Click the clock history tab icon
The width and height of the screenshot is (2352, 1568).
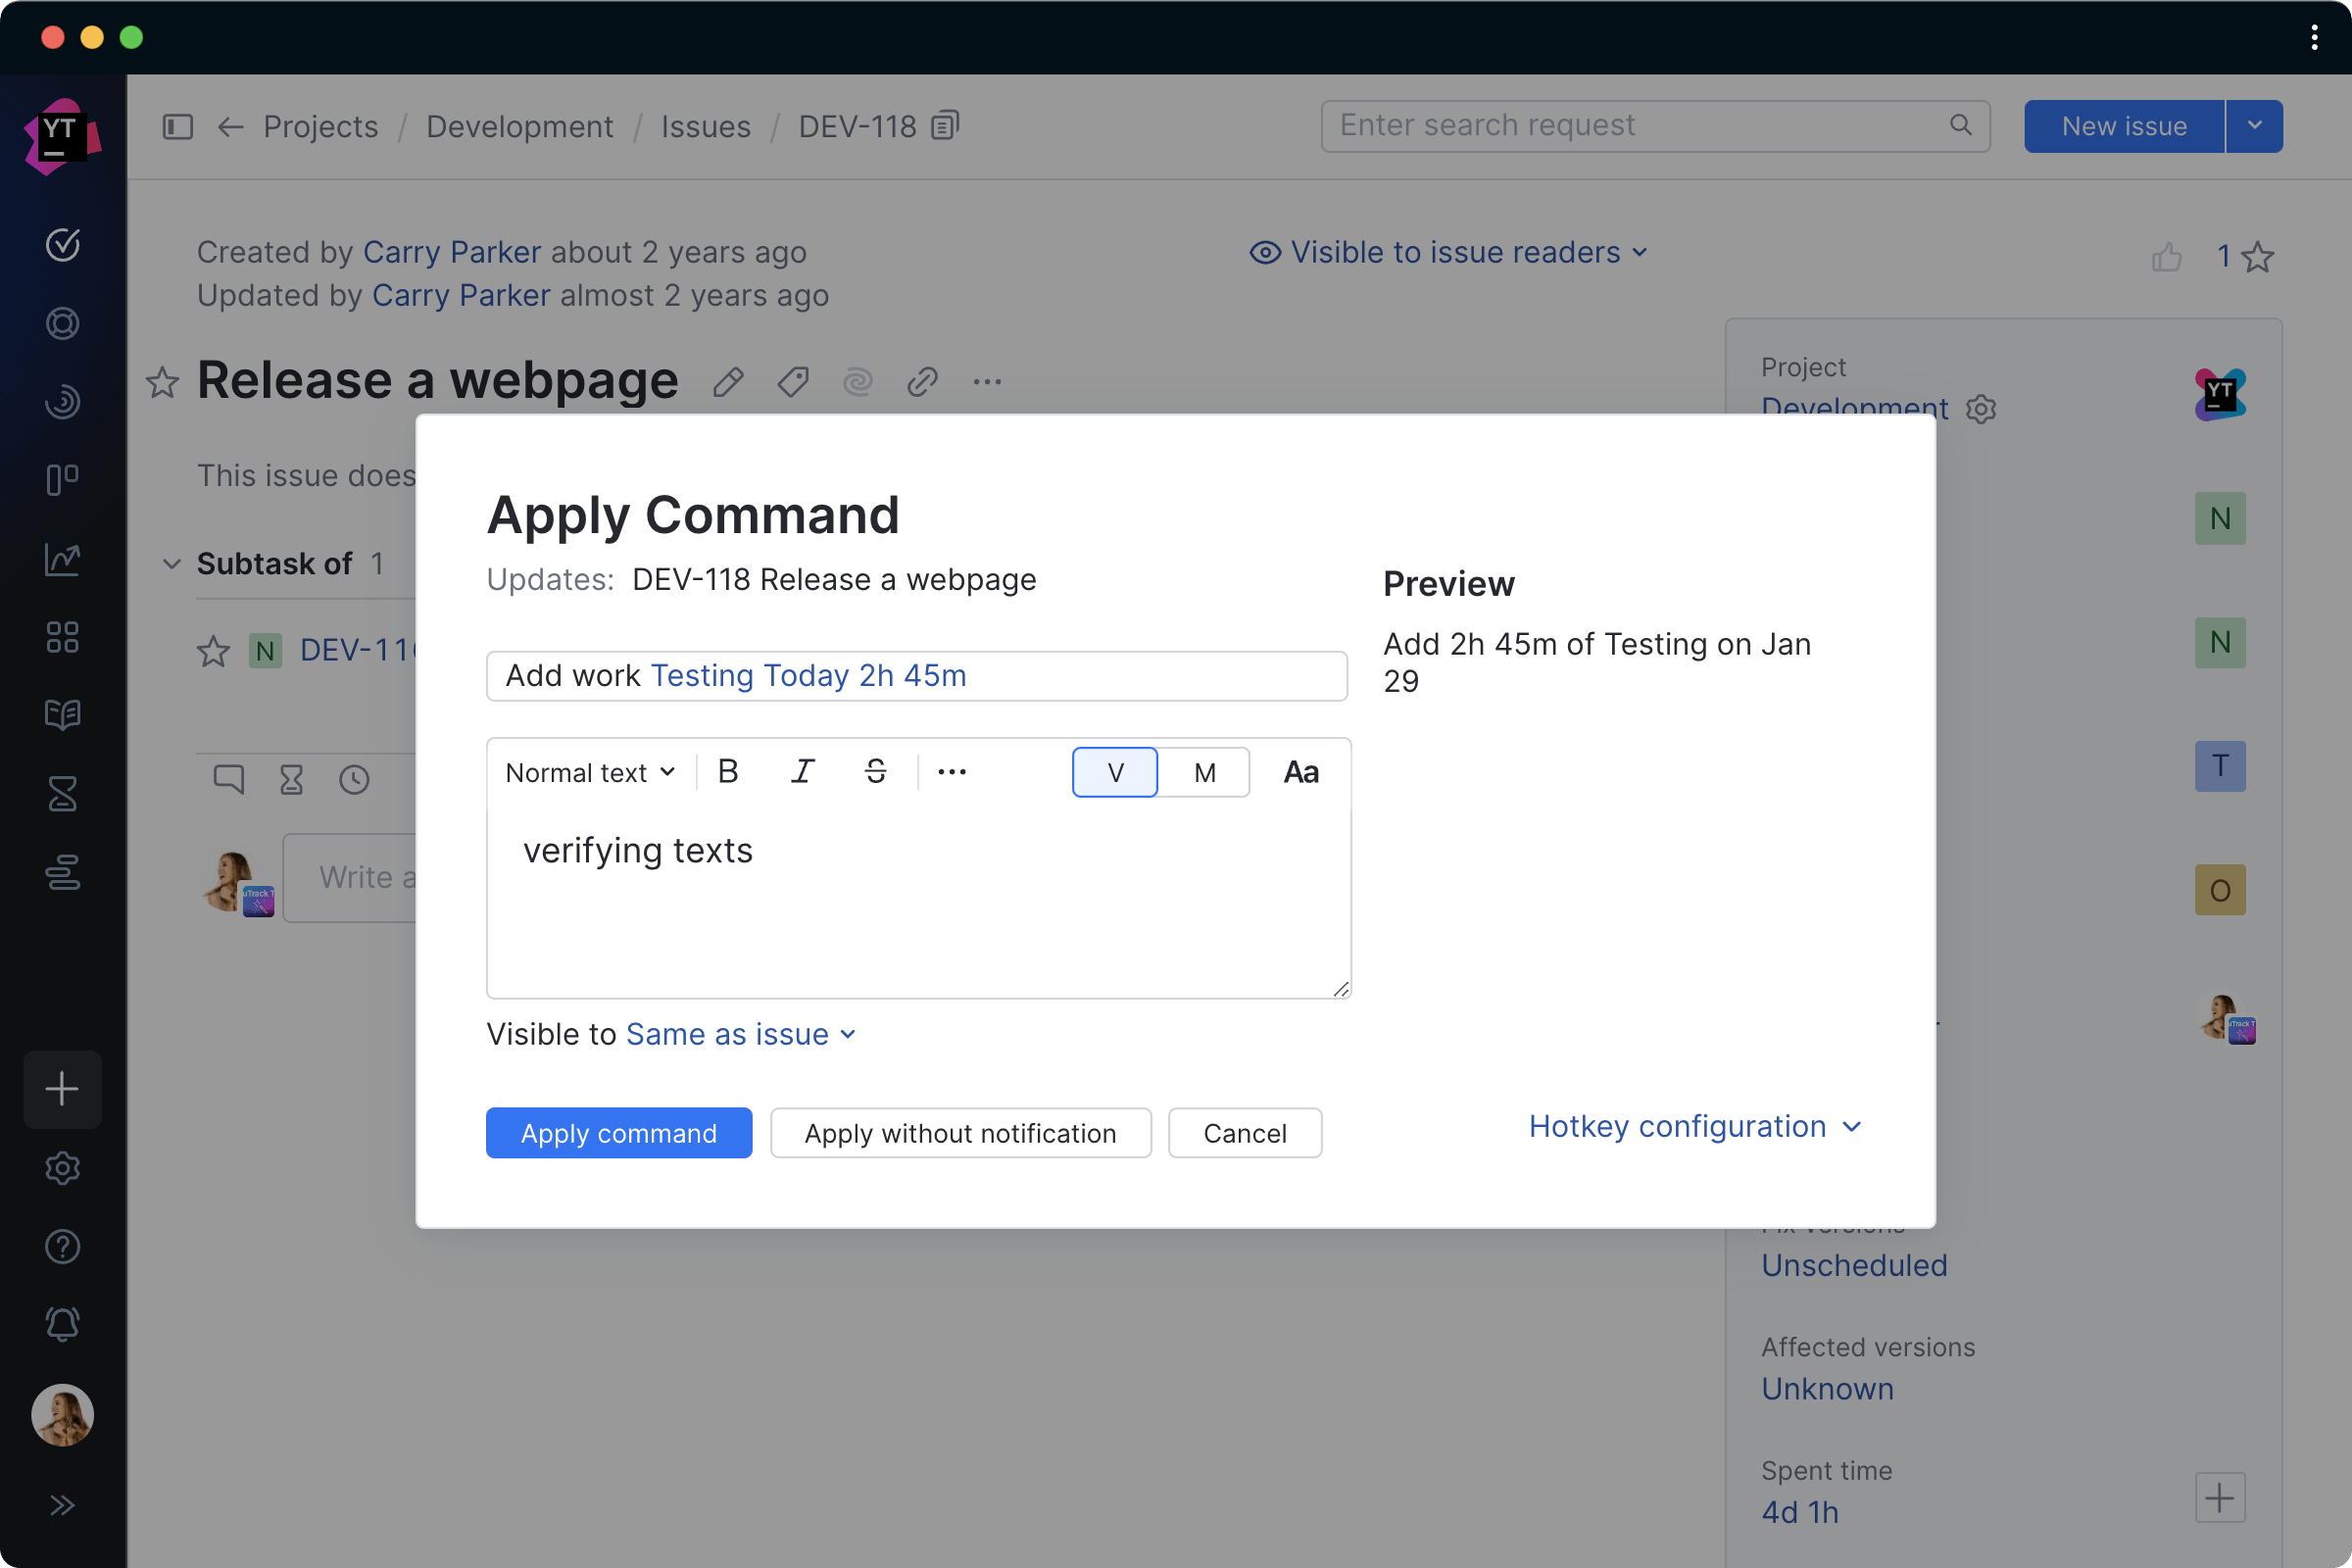pos(354,779)
